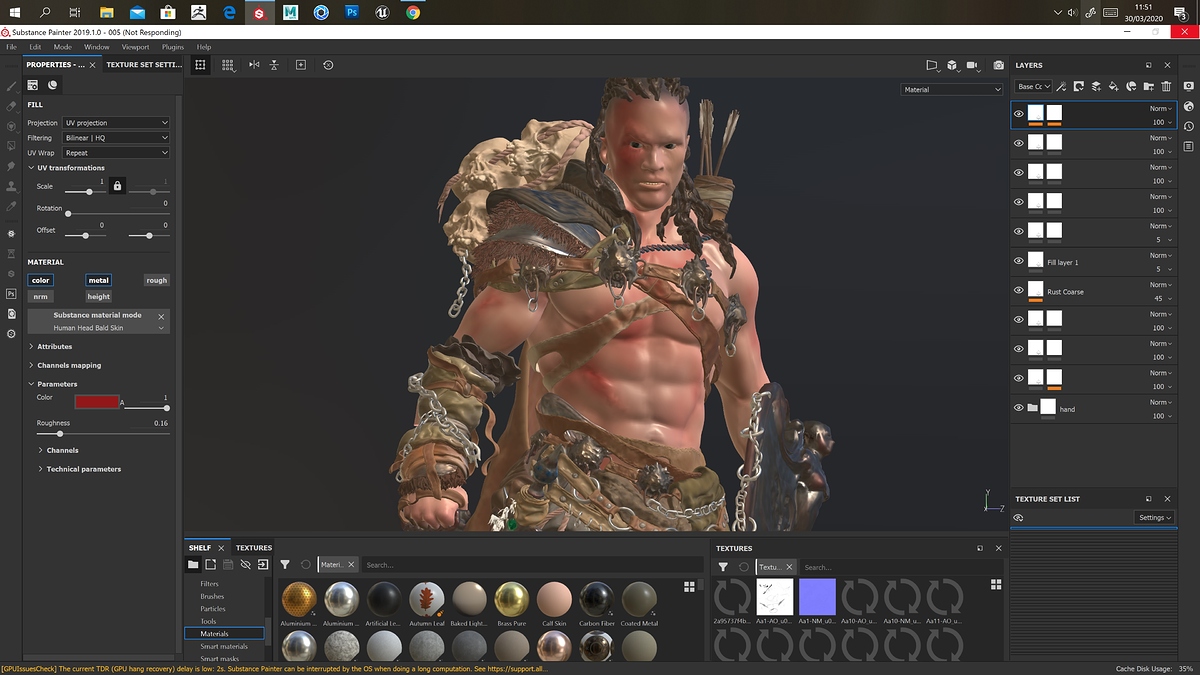Adjust the Roughness slider
Image resolution: width=1200 pixels, height=675 pixels.
[x=103, y=434]
